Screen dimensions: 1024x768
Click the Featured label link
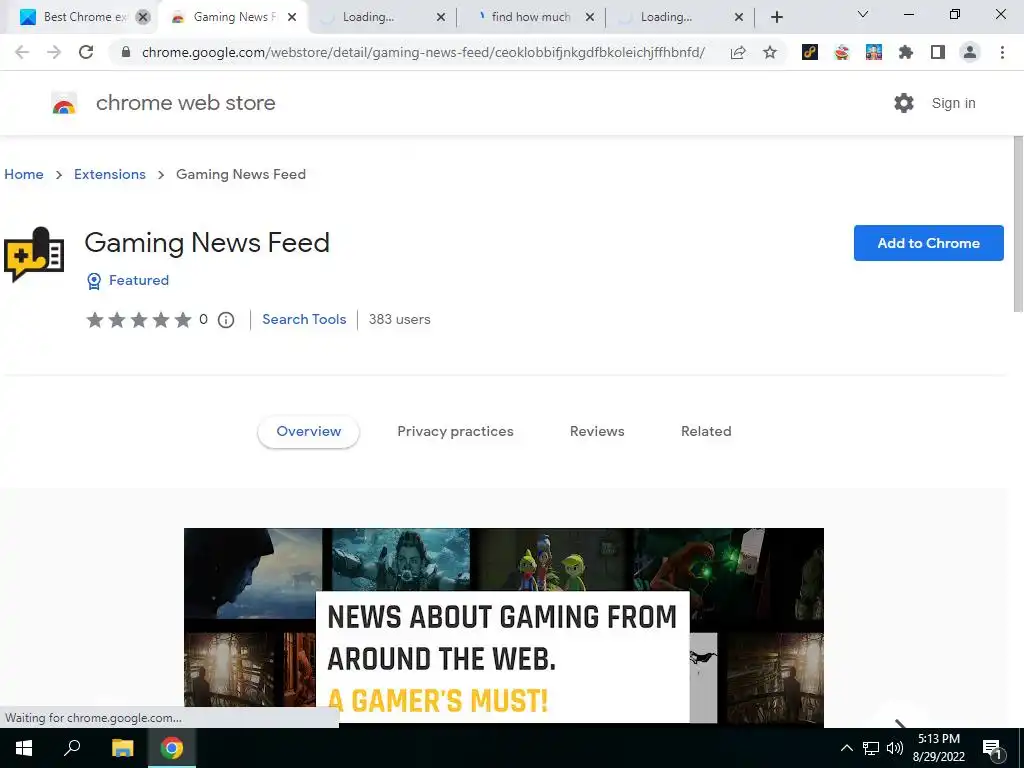pyautogui.click(x=139, y=281)
